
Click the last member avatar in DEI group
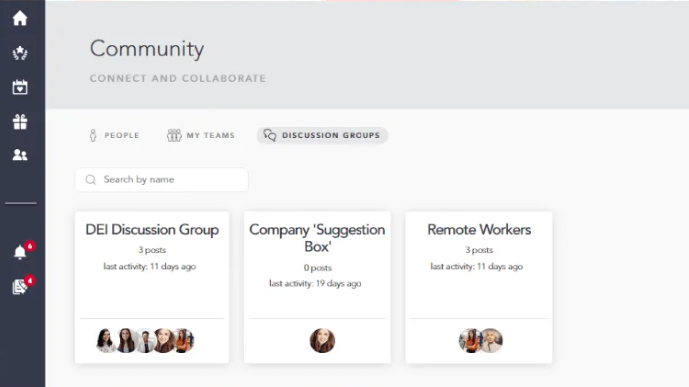coord(185,340)
